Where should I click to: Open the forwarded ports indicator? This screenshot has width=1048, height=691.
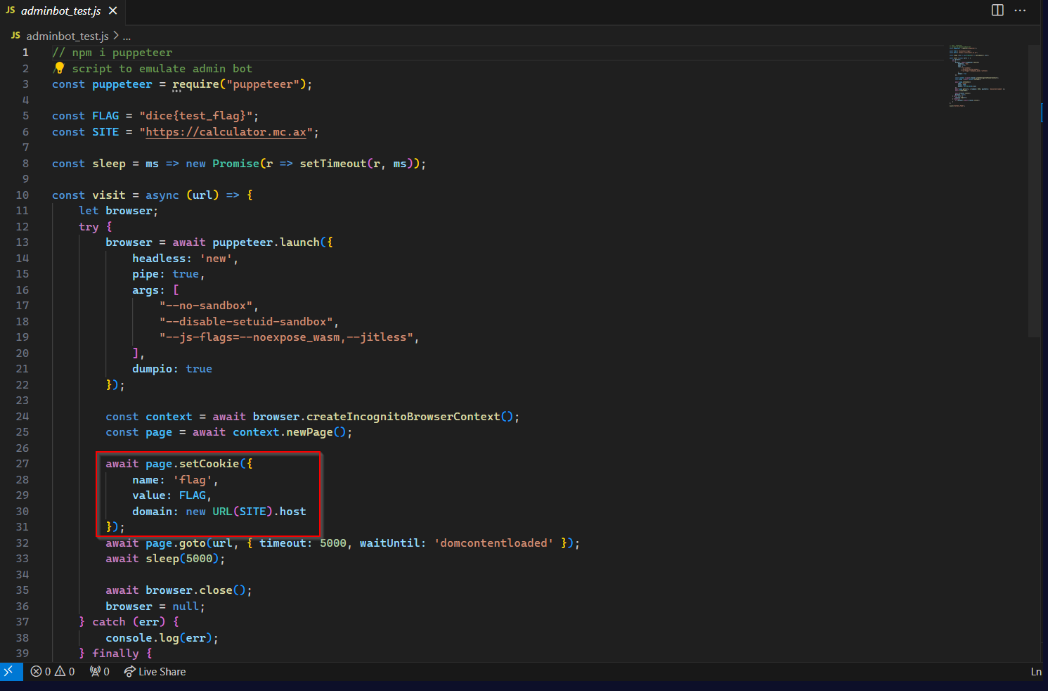coord(99,672)
